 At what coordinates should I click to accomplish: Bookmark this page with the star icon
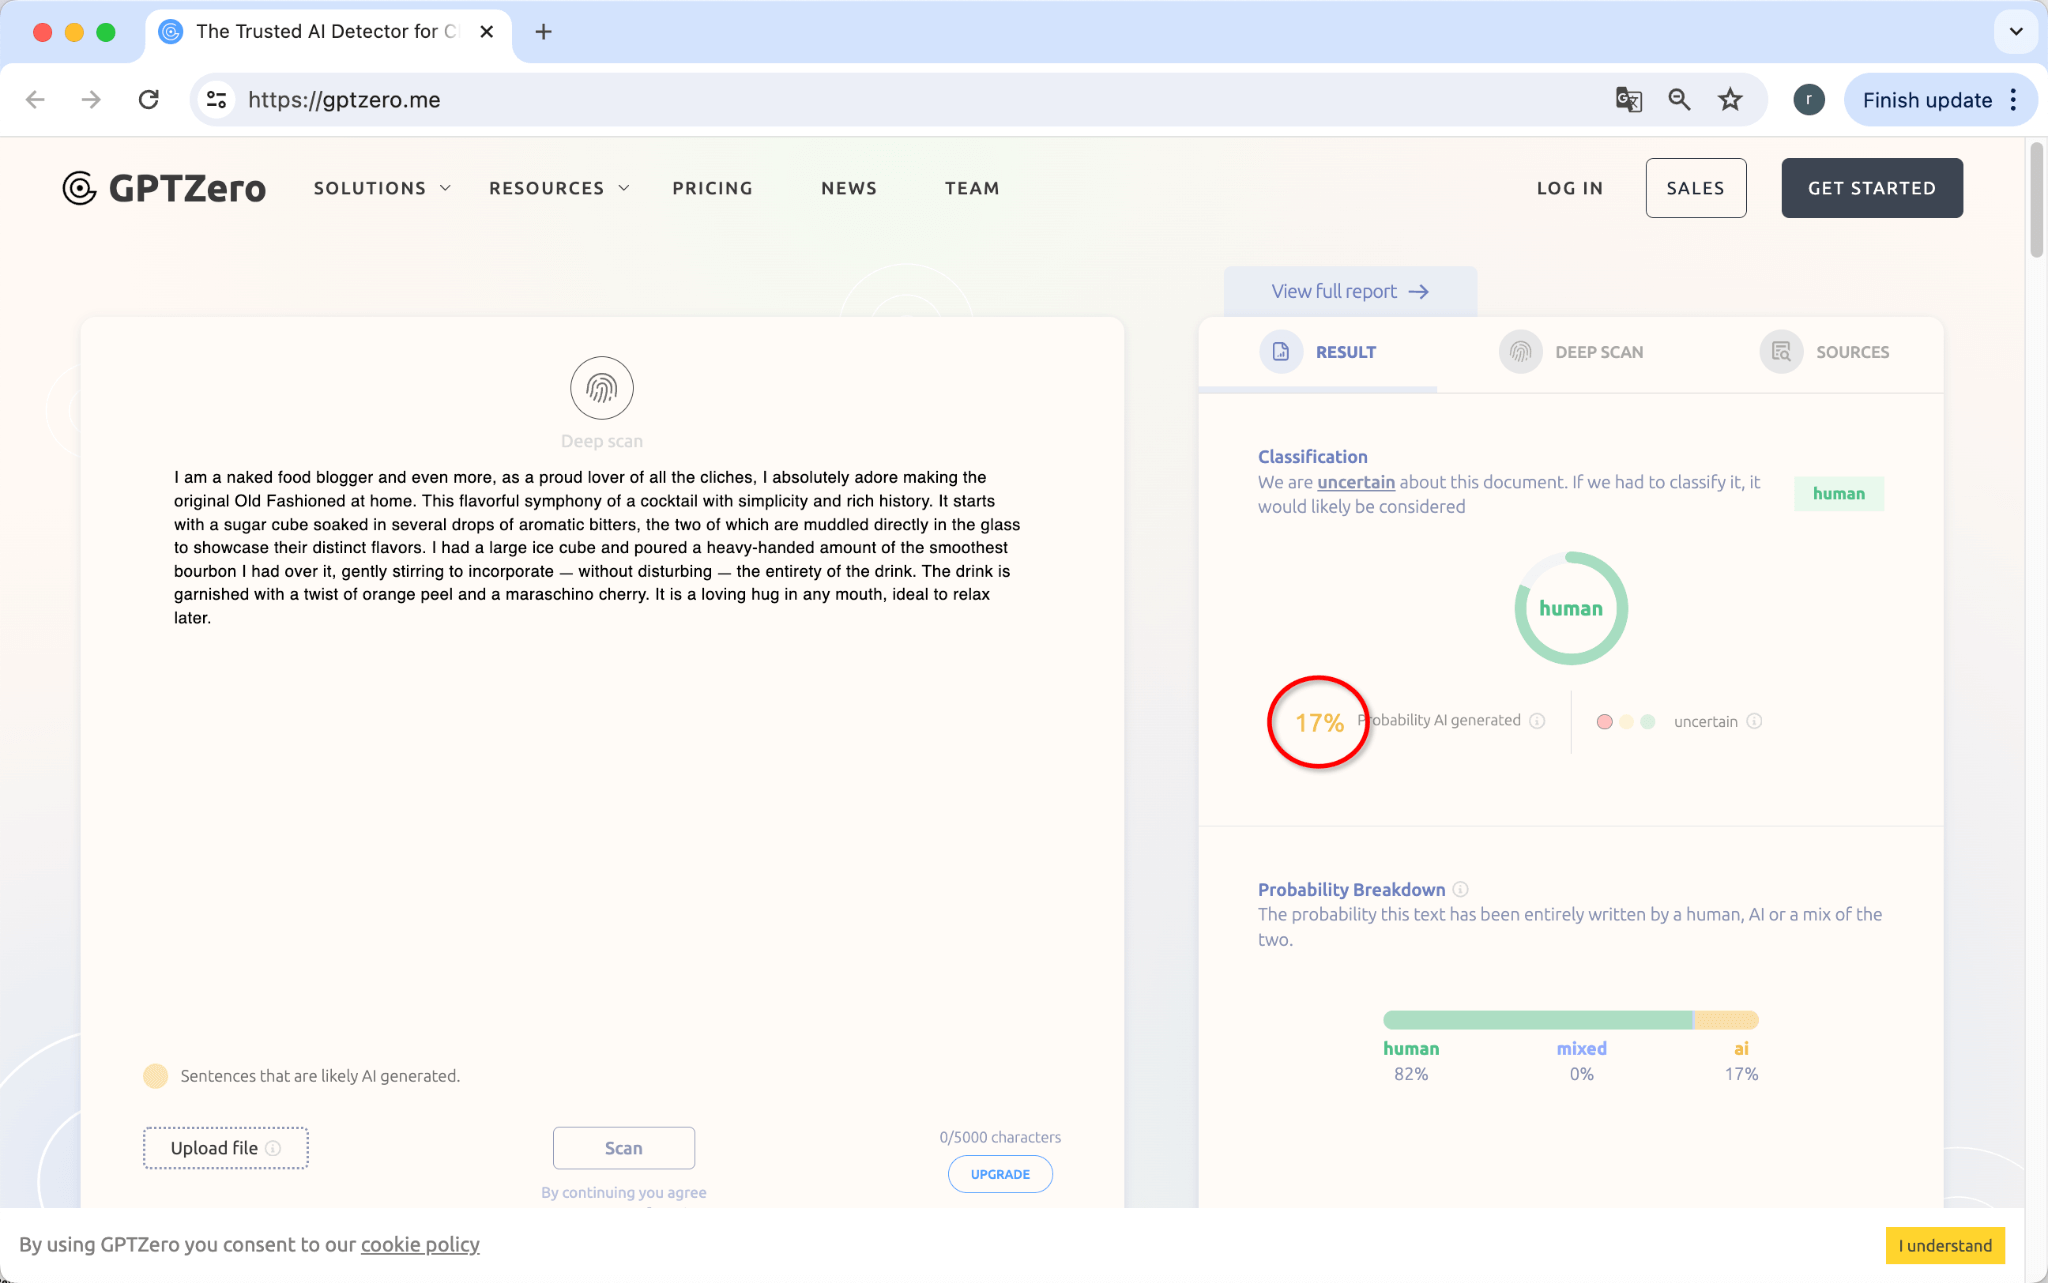[1730, 100]
